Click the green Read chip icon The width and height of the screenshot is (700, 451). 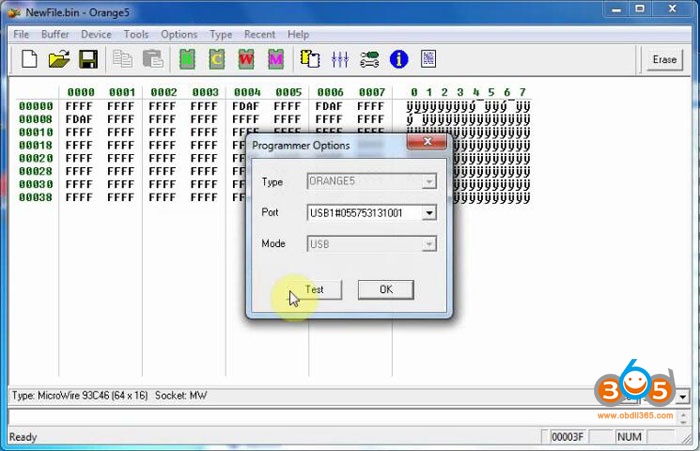(x=187, y=59)
